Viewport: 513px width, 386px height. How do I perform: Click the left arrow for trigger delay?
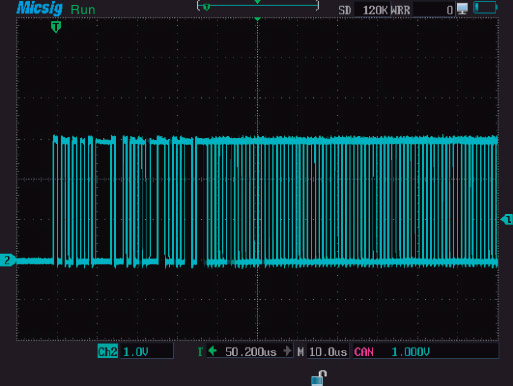pyautogui.click(x=212, y=351)
